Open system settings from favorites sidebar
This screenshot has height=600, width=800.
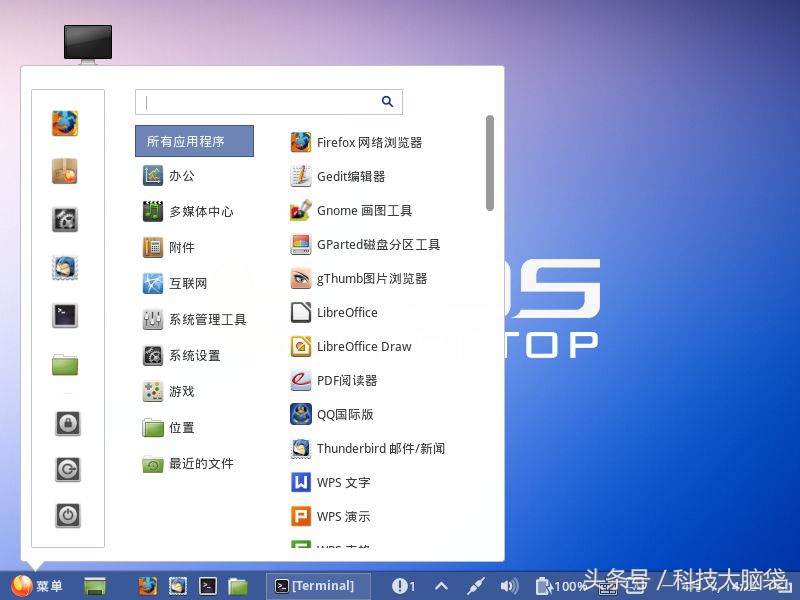pos(65,219)
